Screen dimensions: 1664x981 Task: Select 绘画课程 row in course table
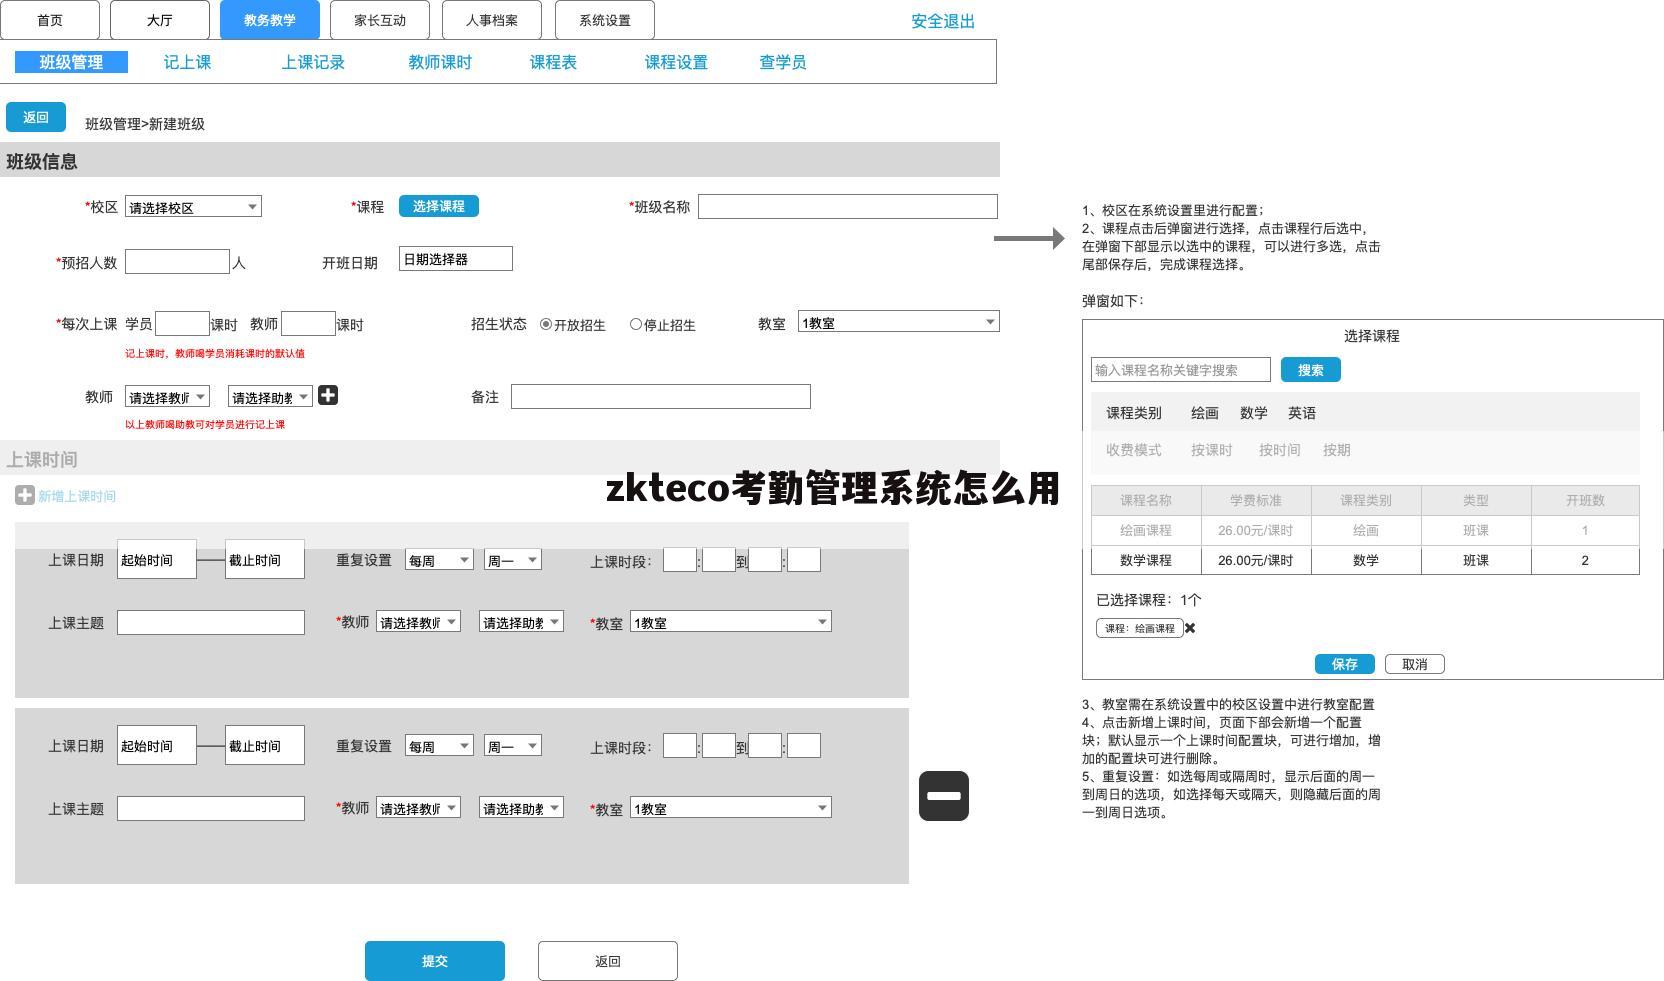pyautogui.click(x=1366, y=530)
